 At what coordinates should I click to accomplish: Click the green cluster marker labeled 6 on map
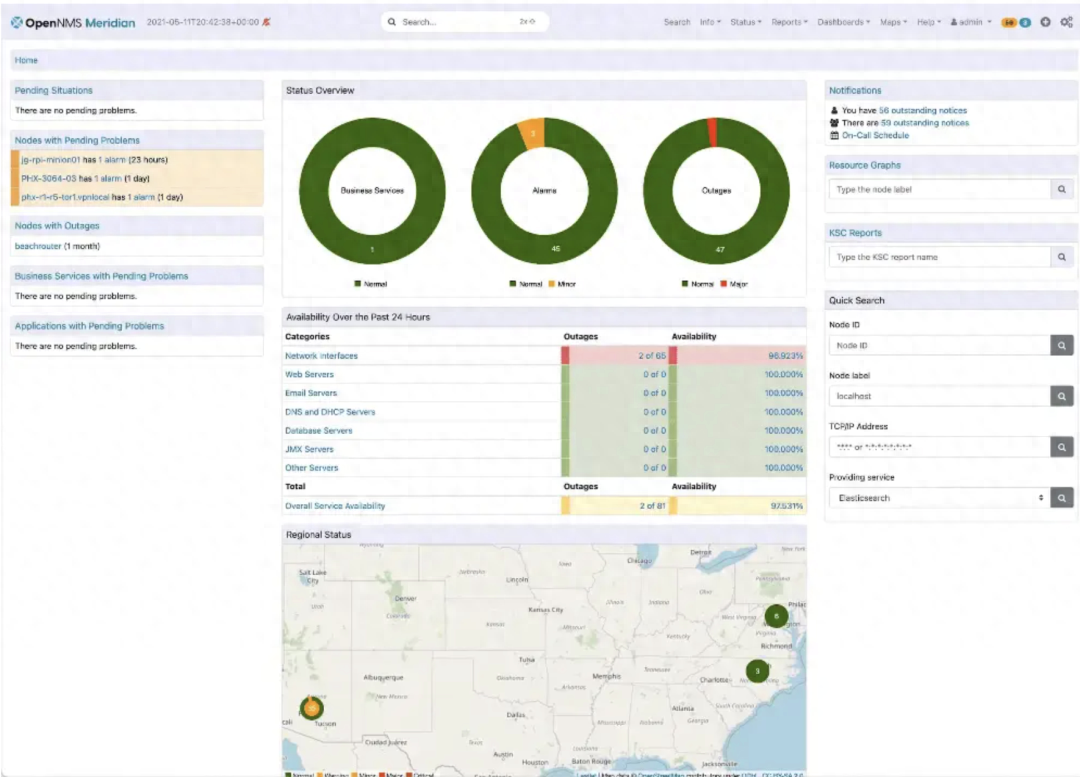[776, 616]
